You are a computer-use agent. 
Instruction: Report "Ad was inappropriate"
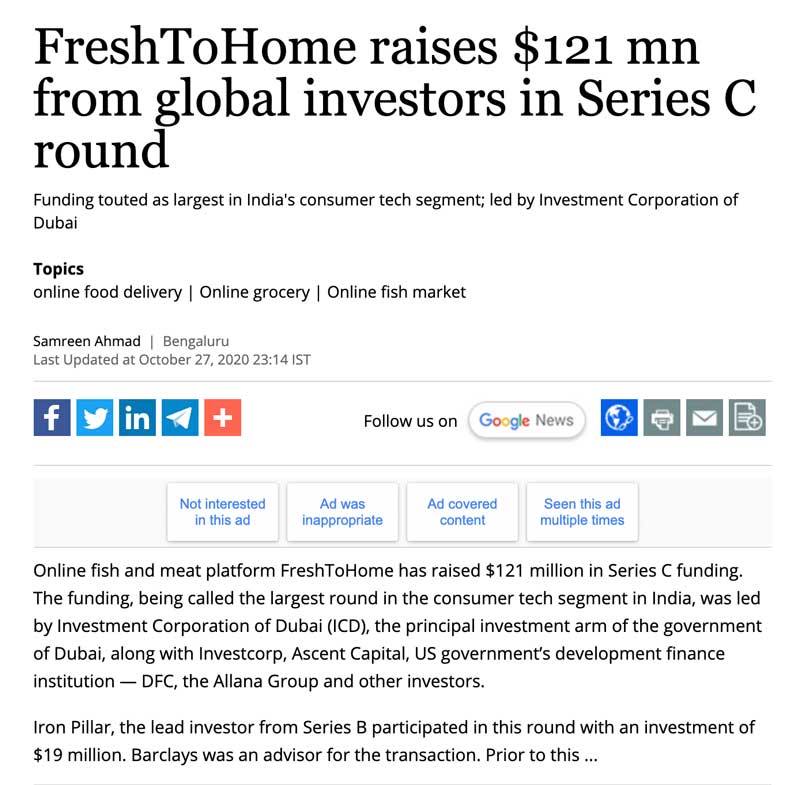pyautogui.click(x=342, y=512)
